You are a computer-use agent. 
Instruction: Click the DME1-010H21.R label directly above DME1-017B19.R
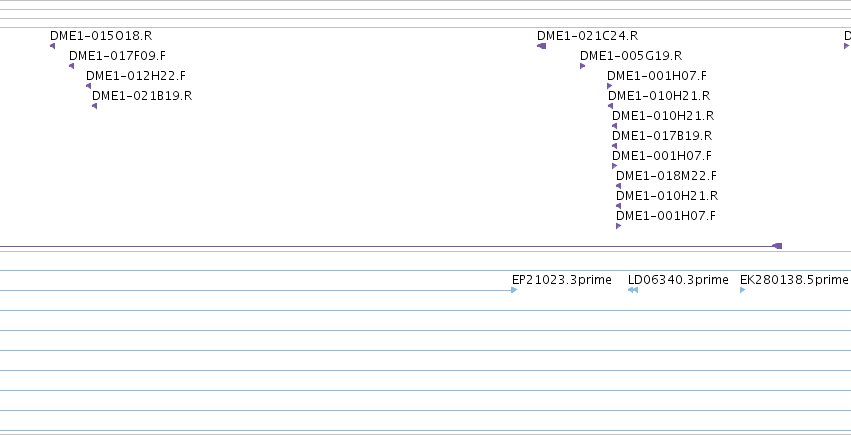pyautogui.click(x=663, y=116)
